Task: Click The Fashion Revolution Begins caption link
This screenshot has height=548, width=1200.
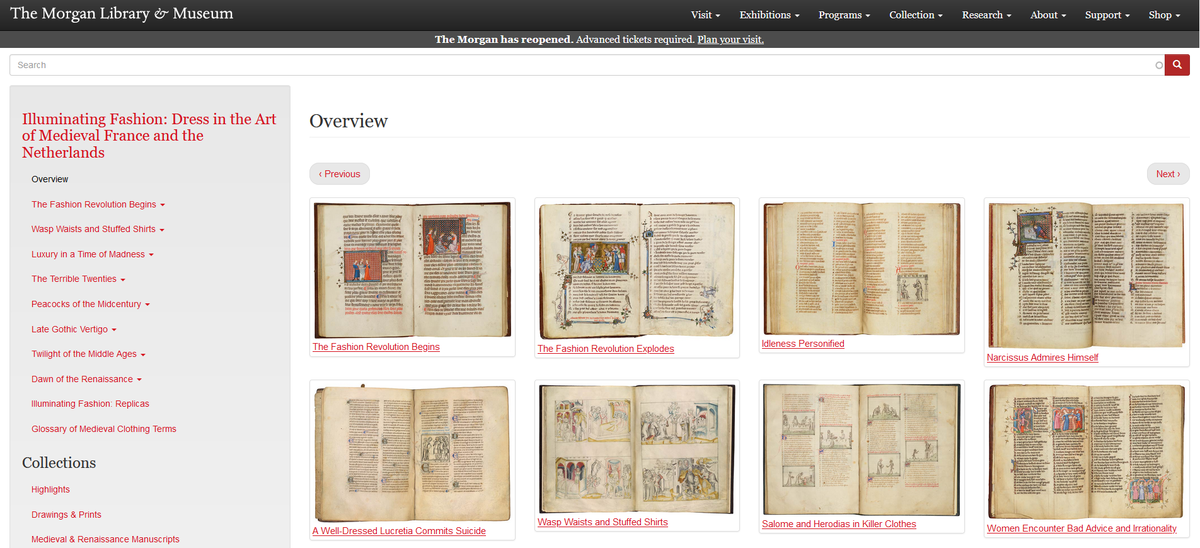Action: click(376, 347)
